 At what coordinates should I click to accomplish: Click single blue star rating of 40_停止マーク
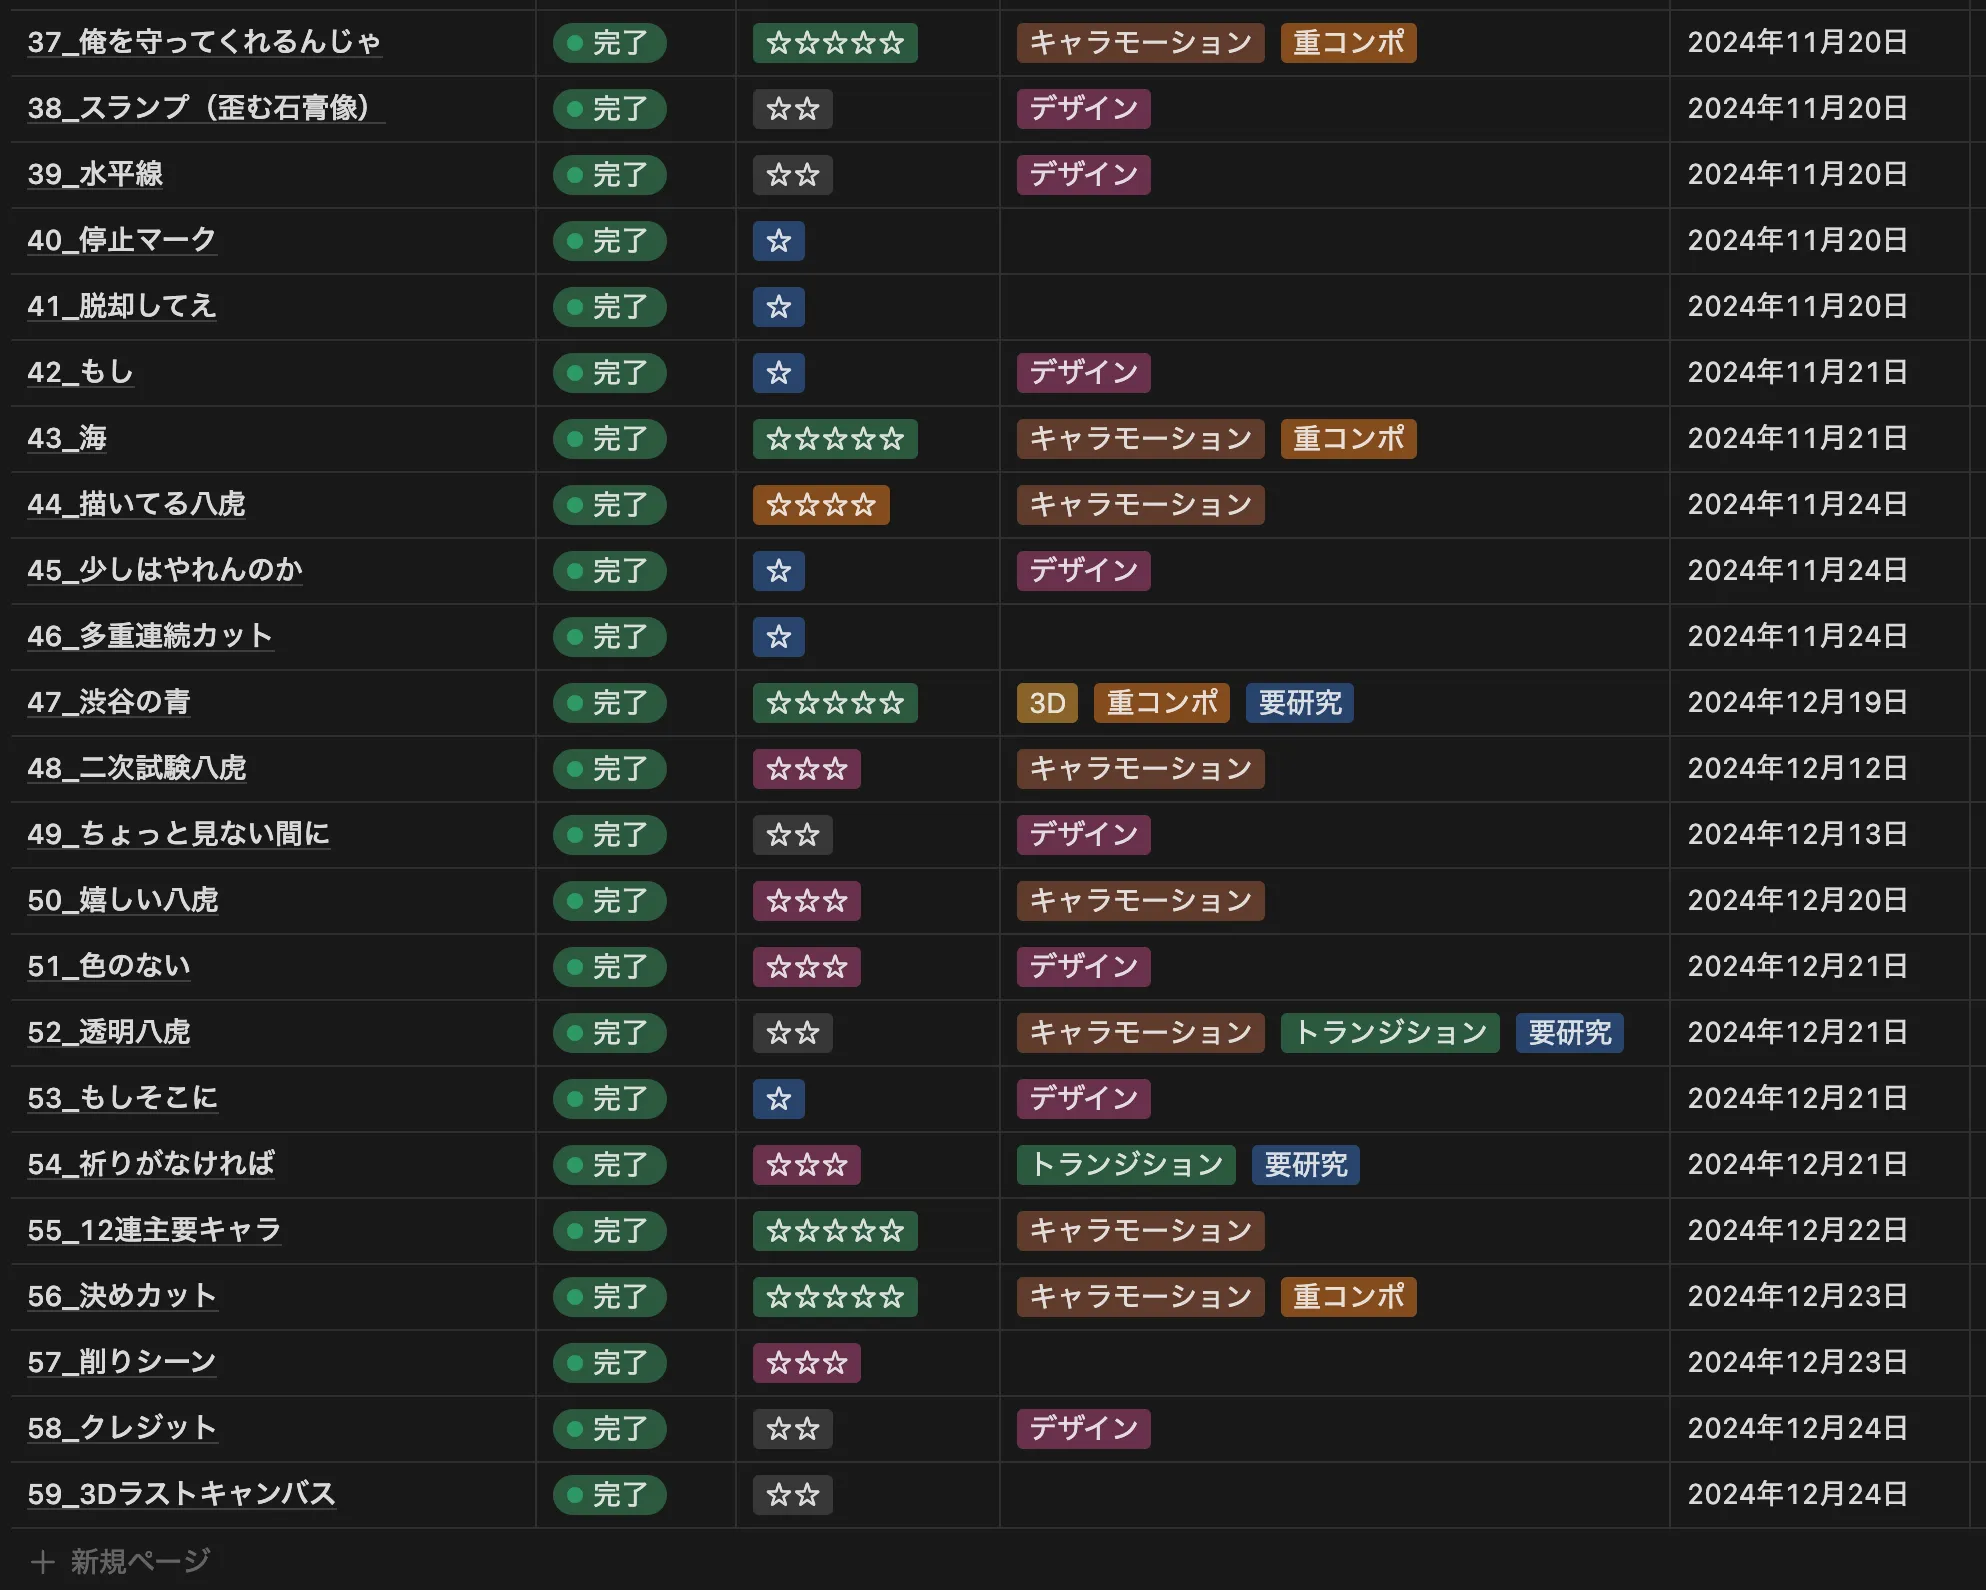click(779, 241)
